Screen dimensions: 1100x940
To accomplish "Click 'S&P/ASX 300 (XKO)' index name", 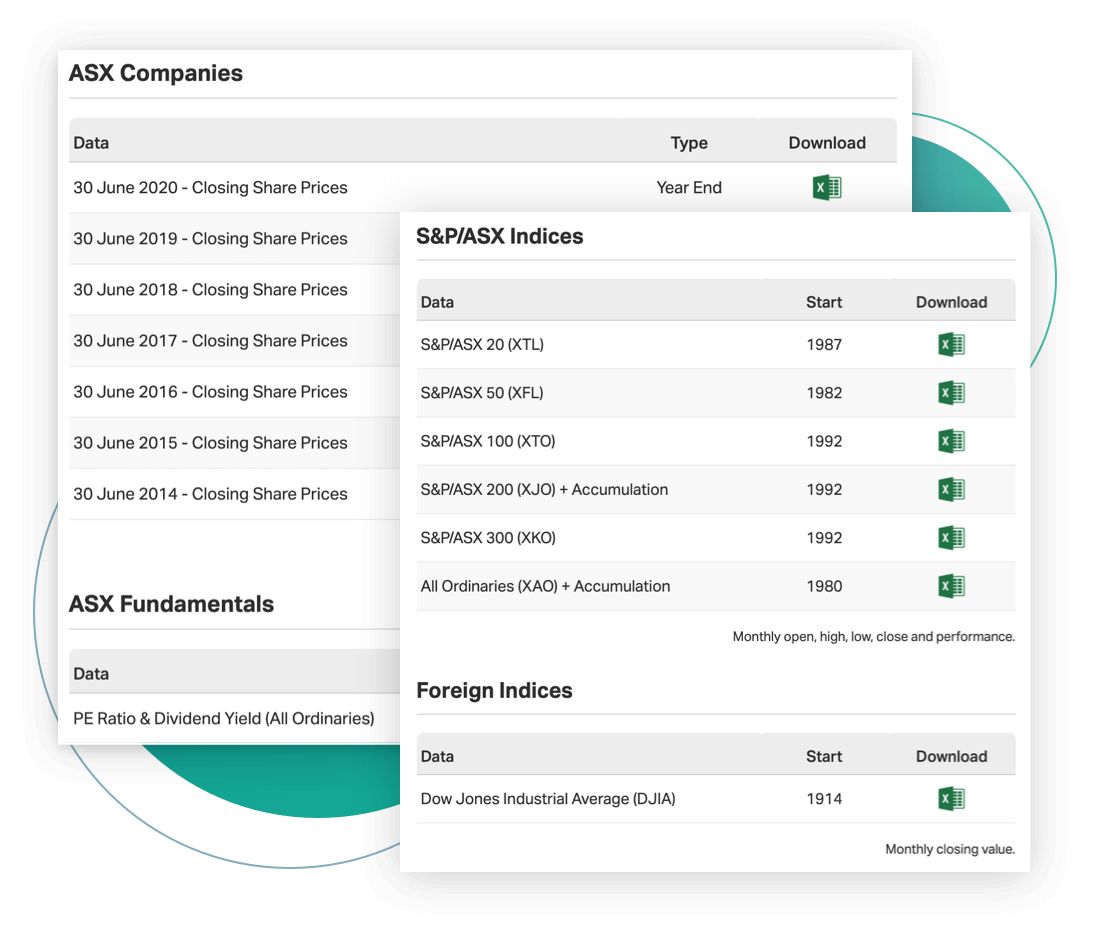I will click(x=488, y=539).
